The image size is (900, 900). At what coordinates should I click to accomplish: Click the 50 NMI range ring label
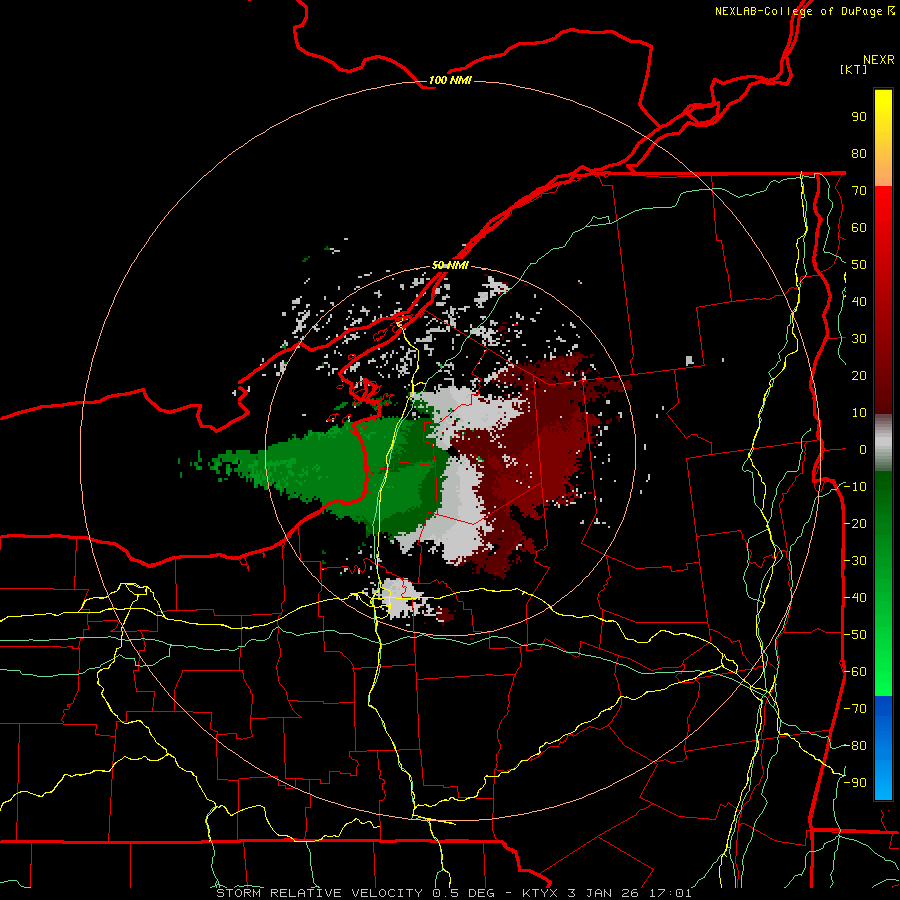pyautogui.click(x=450, y=265)
